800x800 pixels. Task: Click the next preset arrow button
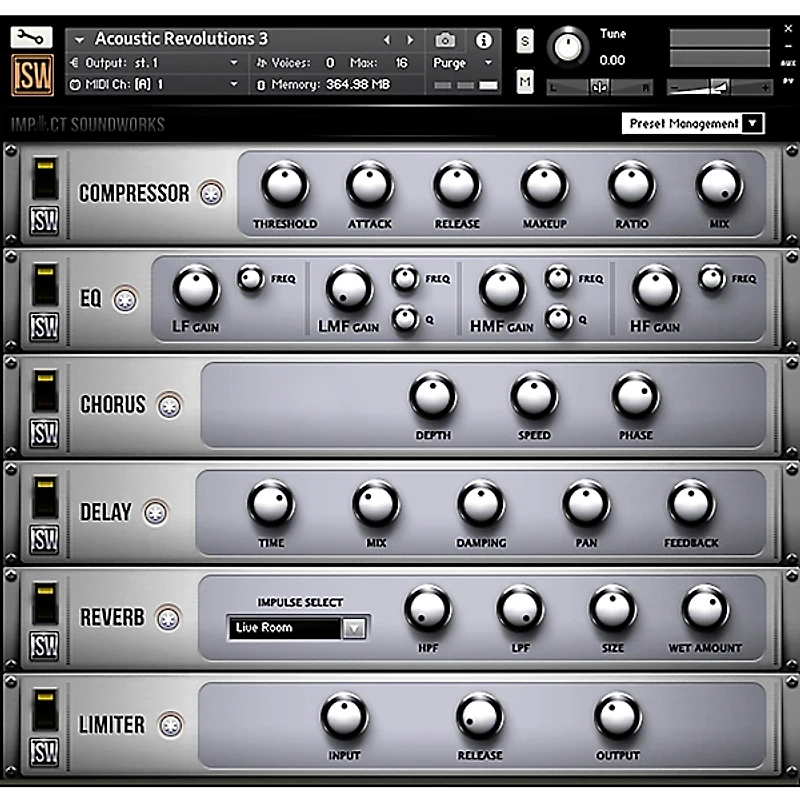tap(412, 41)
